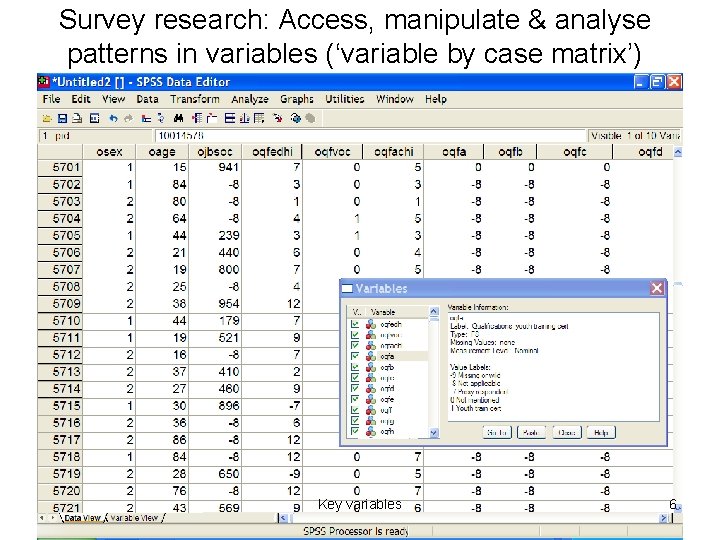Select the ojbsoc column header
720x540 pixels.
pos(215,152)
